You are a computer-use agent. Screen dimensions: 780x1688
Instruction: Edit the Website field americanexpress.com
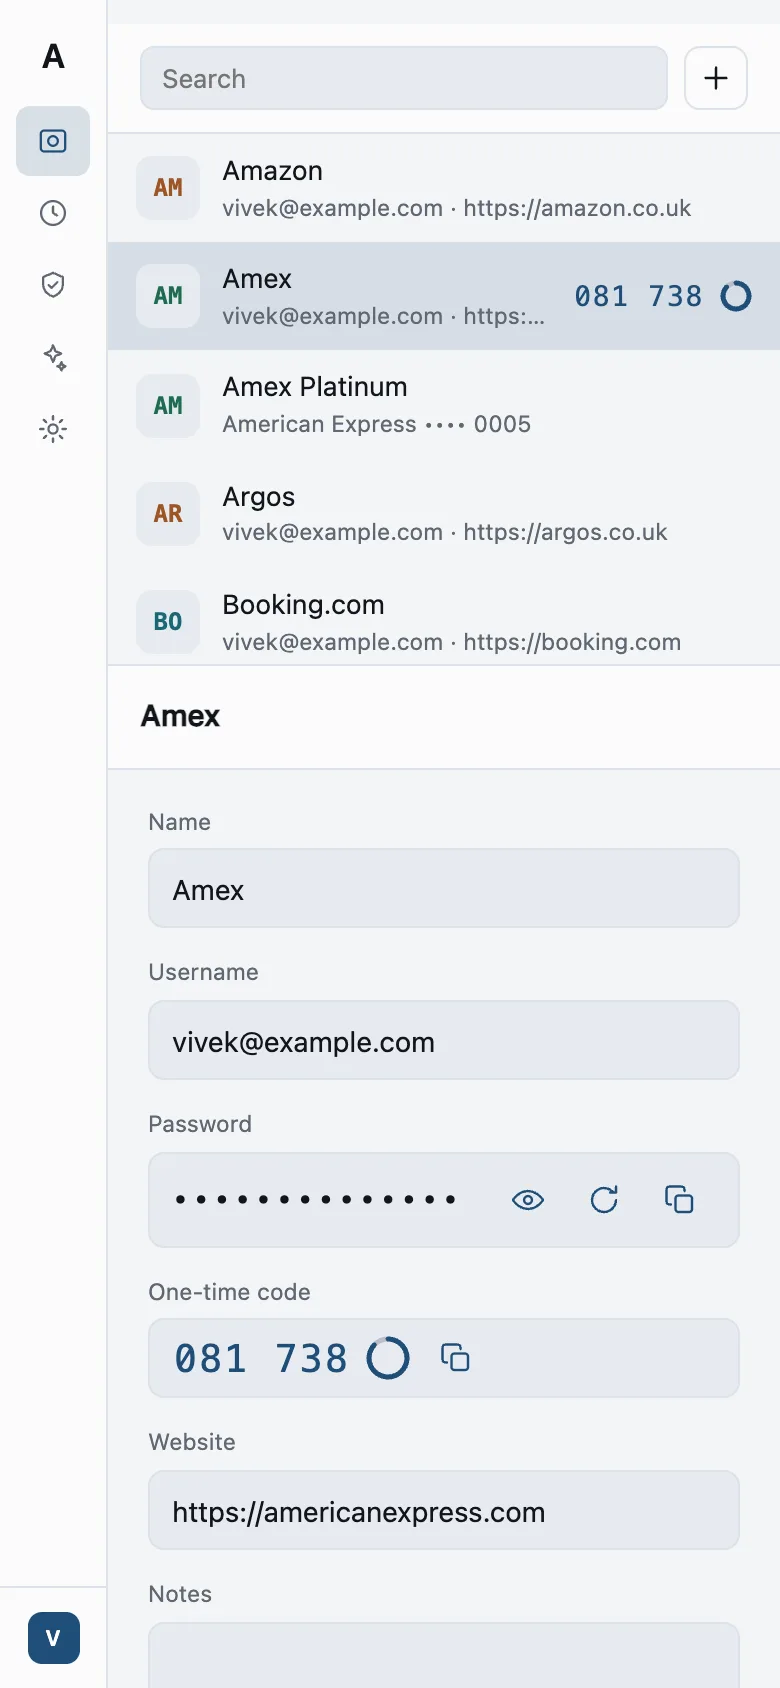444,1510
